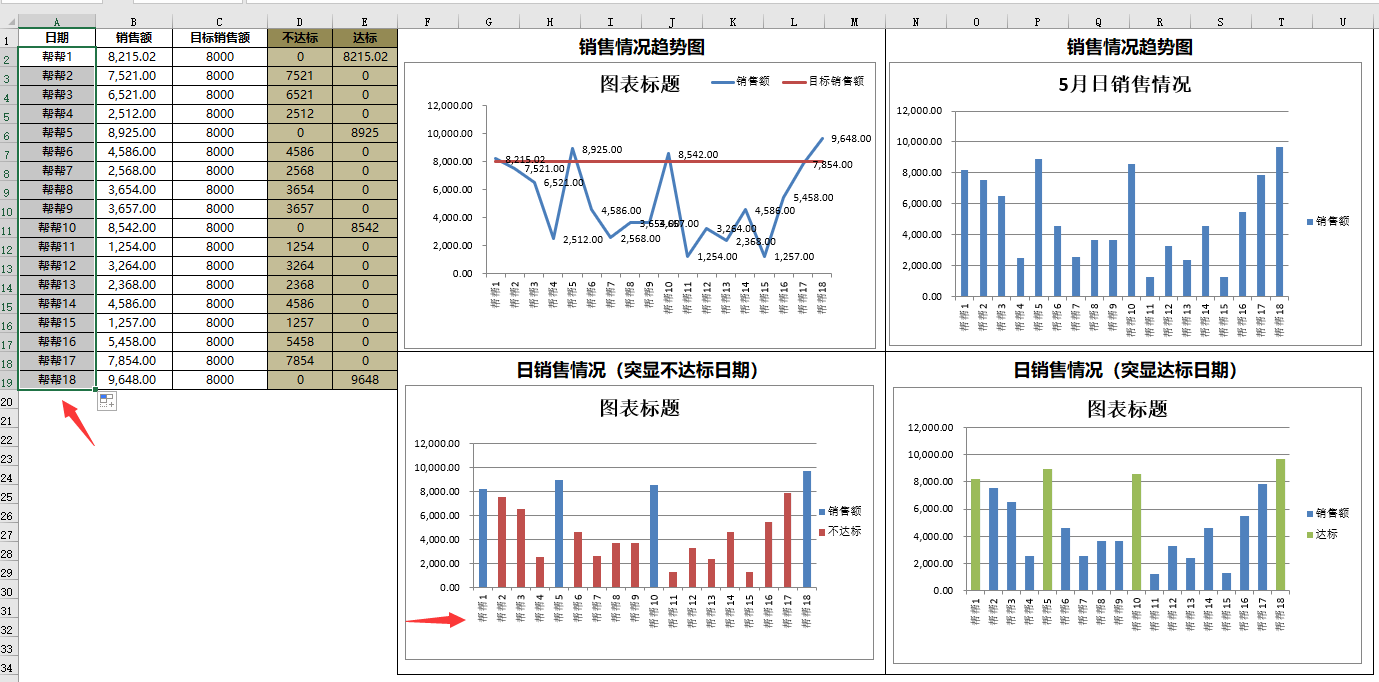Select row 1 header
This screenshot has height=682, width=1379.
click(9, 38)
